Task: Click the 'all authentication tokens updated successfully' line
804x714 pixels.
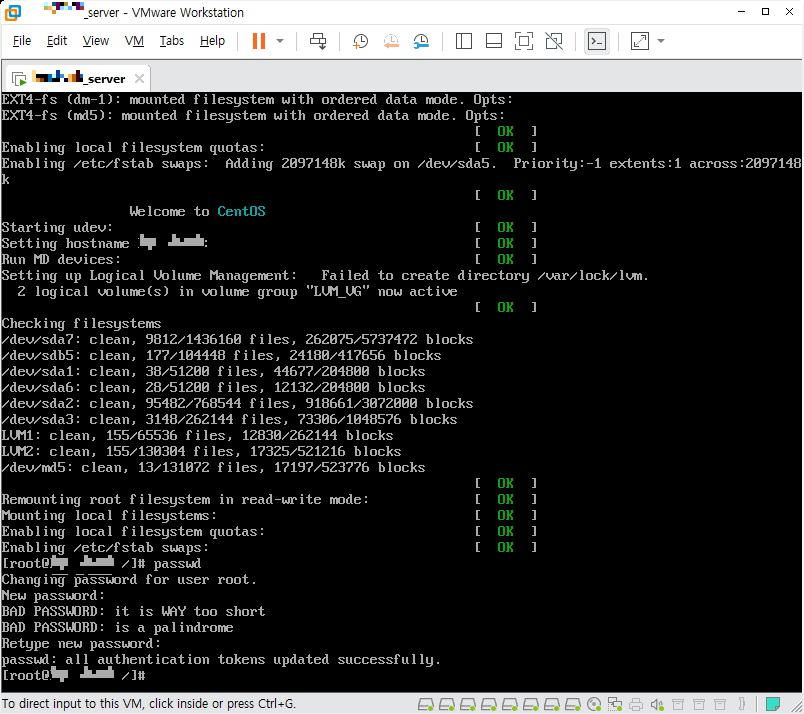Action: [x=221, y=659]
